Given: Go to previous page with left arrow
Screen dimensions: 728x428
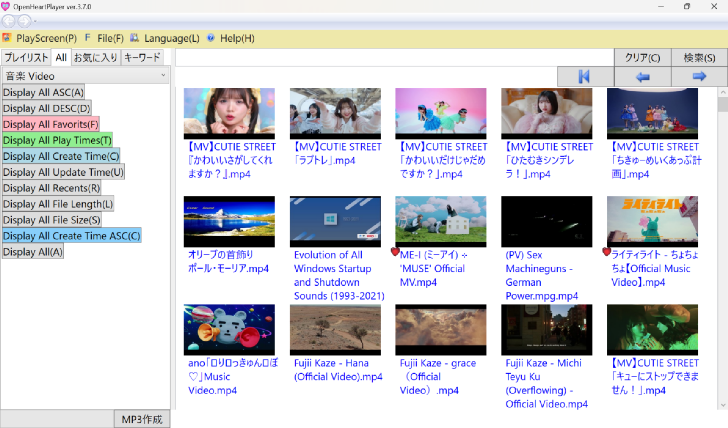Looking at the screenshot, I should click(642, 76).
